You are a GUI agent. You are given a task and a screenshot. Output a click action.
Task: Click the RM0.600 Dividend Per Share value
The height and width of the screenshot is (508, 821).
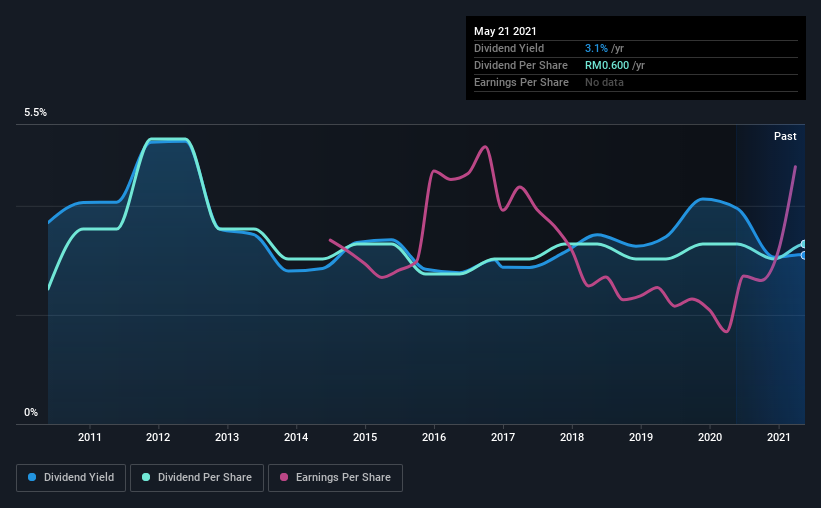tap(606, 65)
